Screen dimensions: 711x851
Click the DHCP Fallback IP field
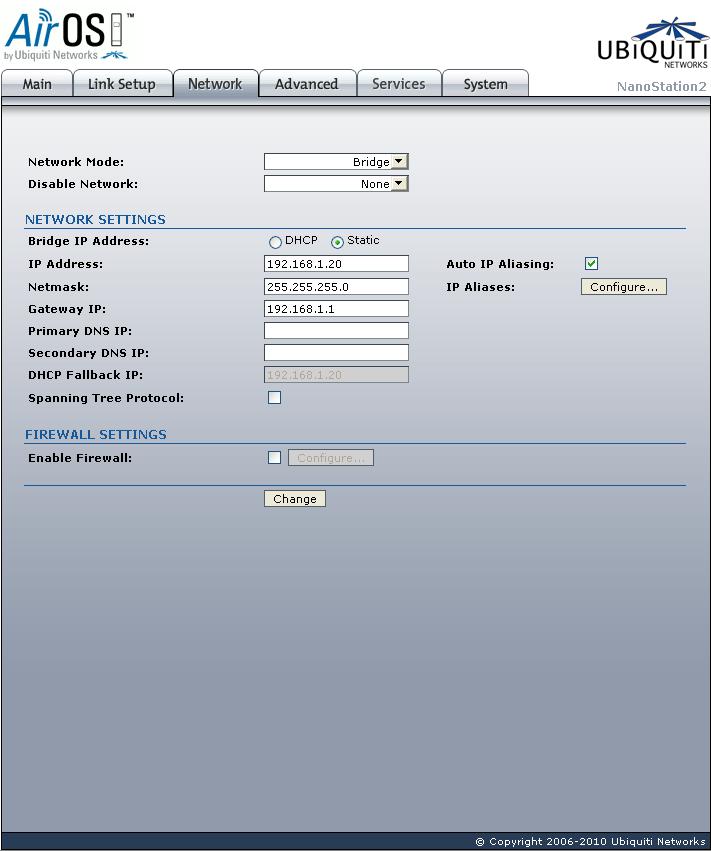336,374
